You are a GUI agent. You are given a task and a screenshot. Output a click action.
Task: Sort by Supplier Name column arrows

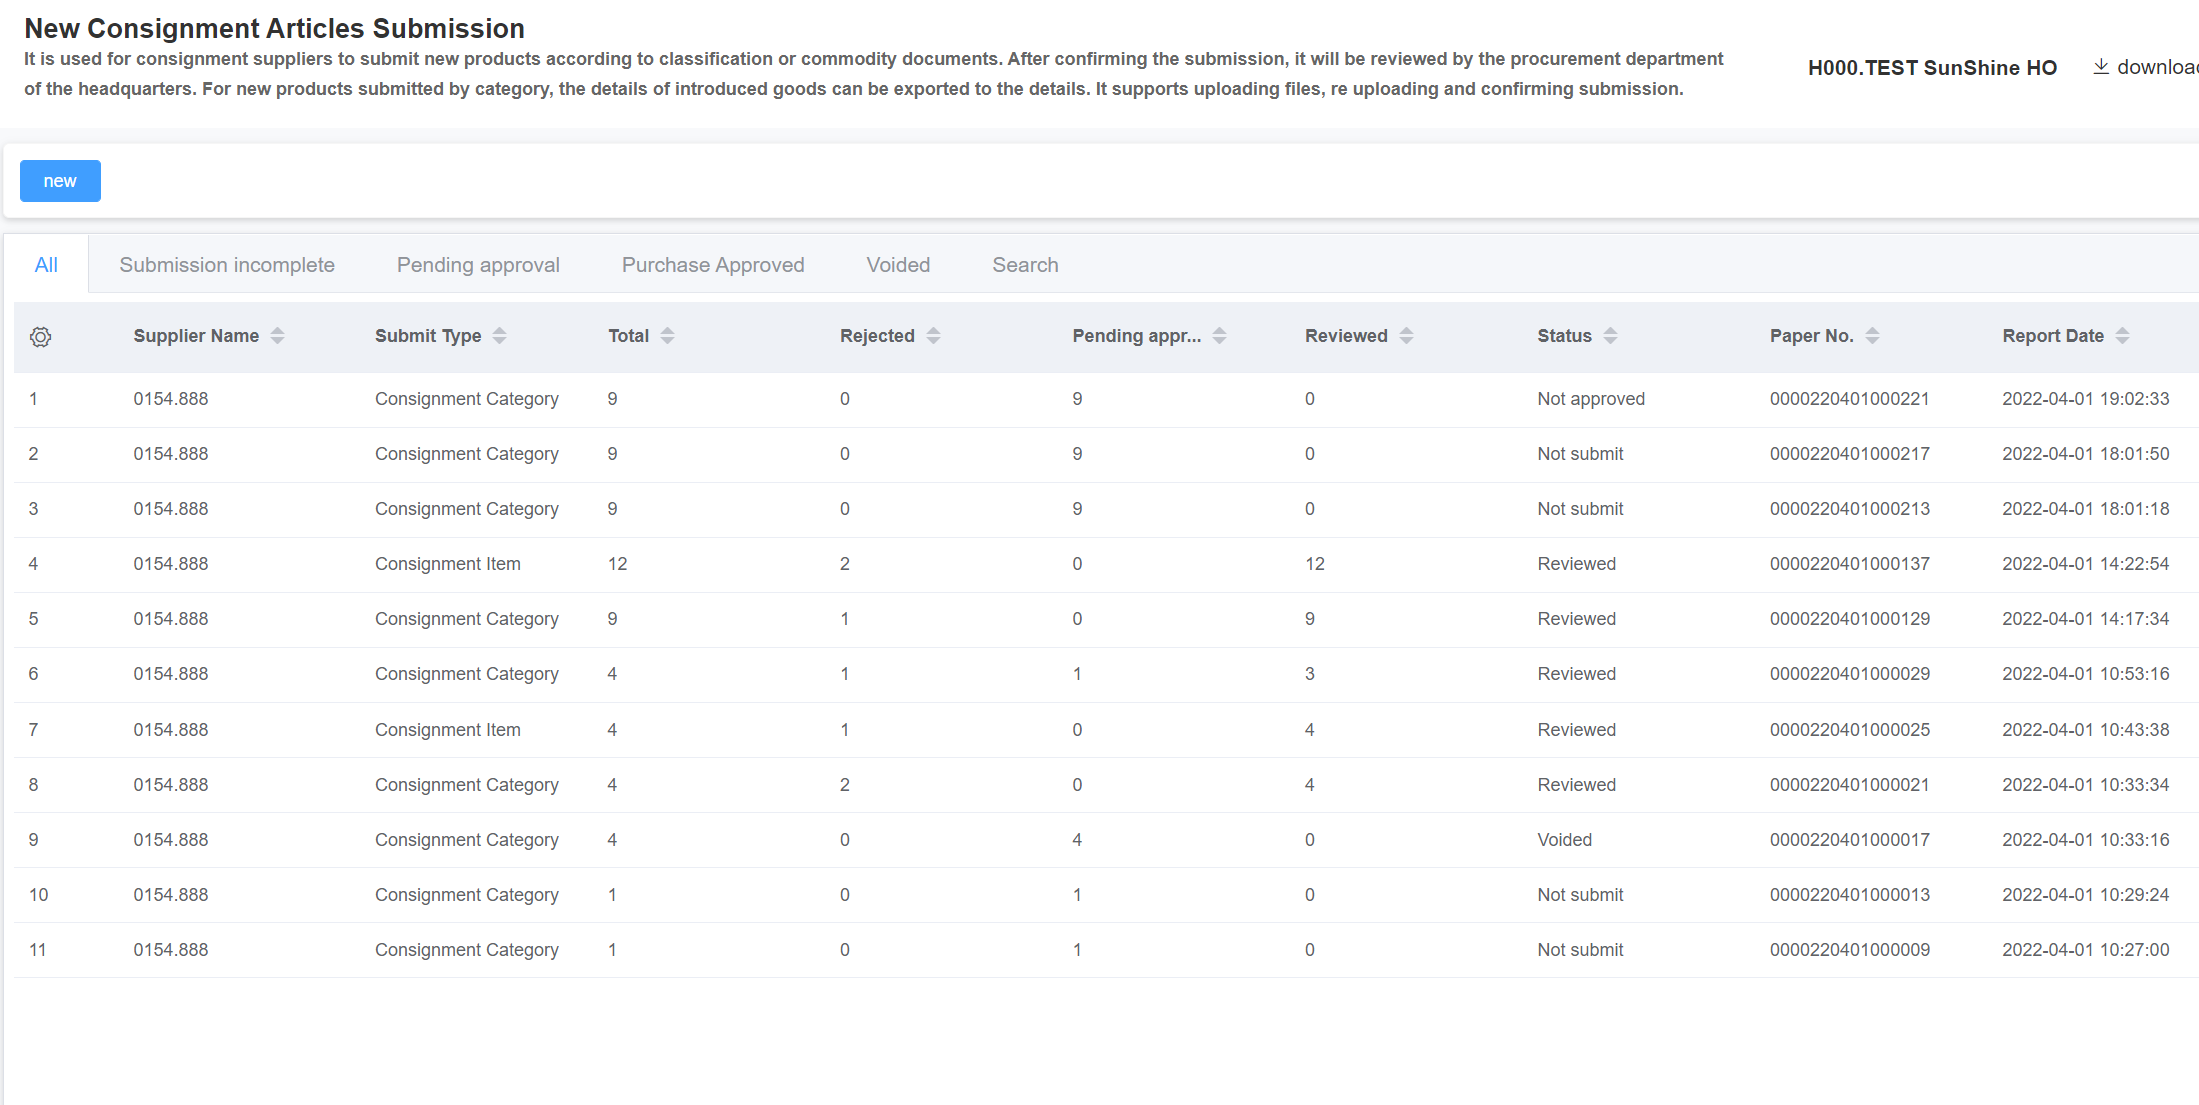[x=277, y=336]
